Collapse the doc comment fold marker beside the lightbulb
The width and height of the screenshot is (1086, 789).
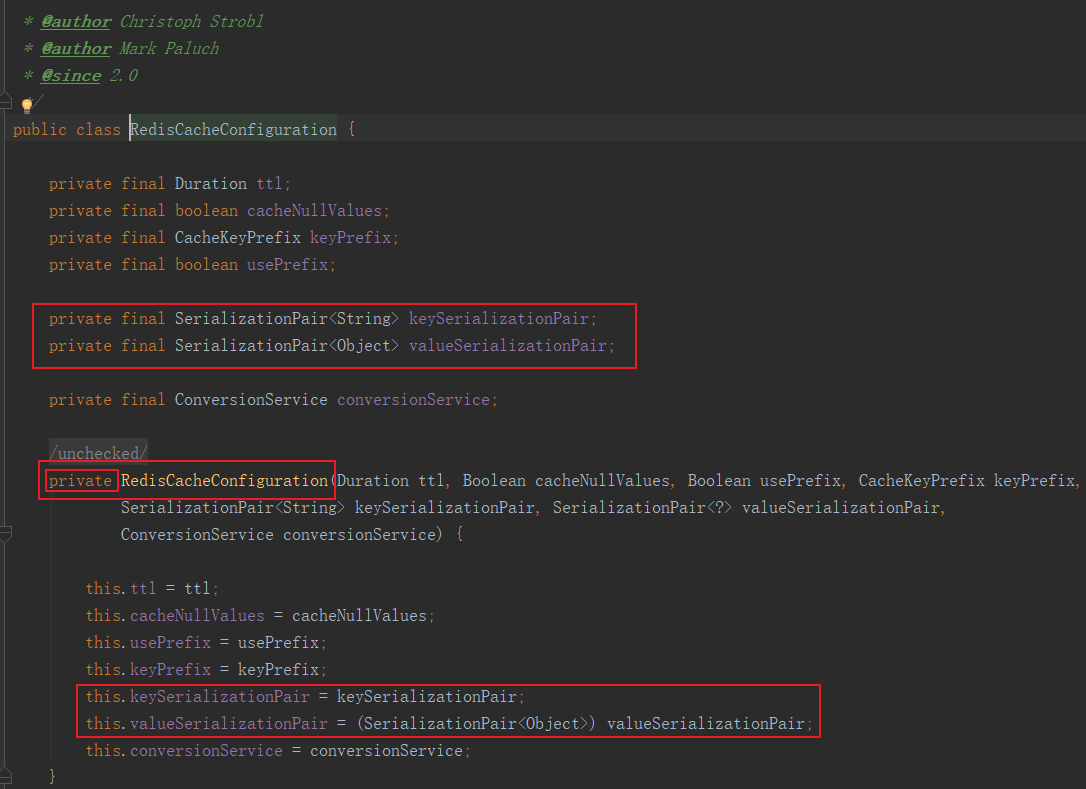click(6, 103)
